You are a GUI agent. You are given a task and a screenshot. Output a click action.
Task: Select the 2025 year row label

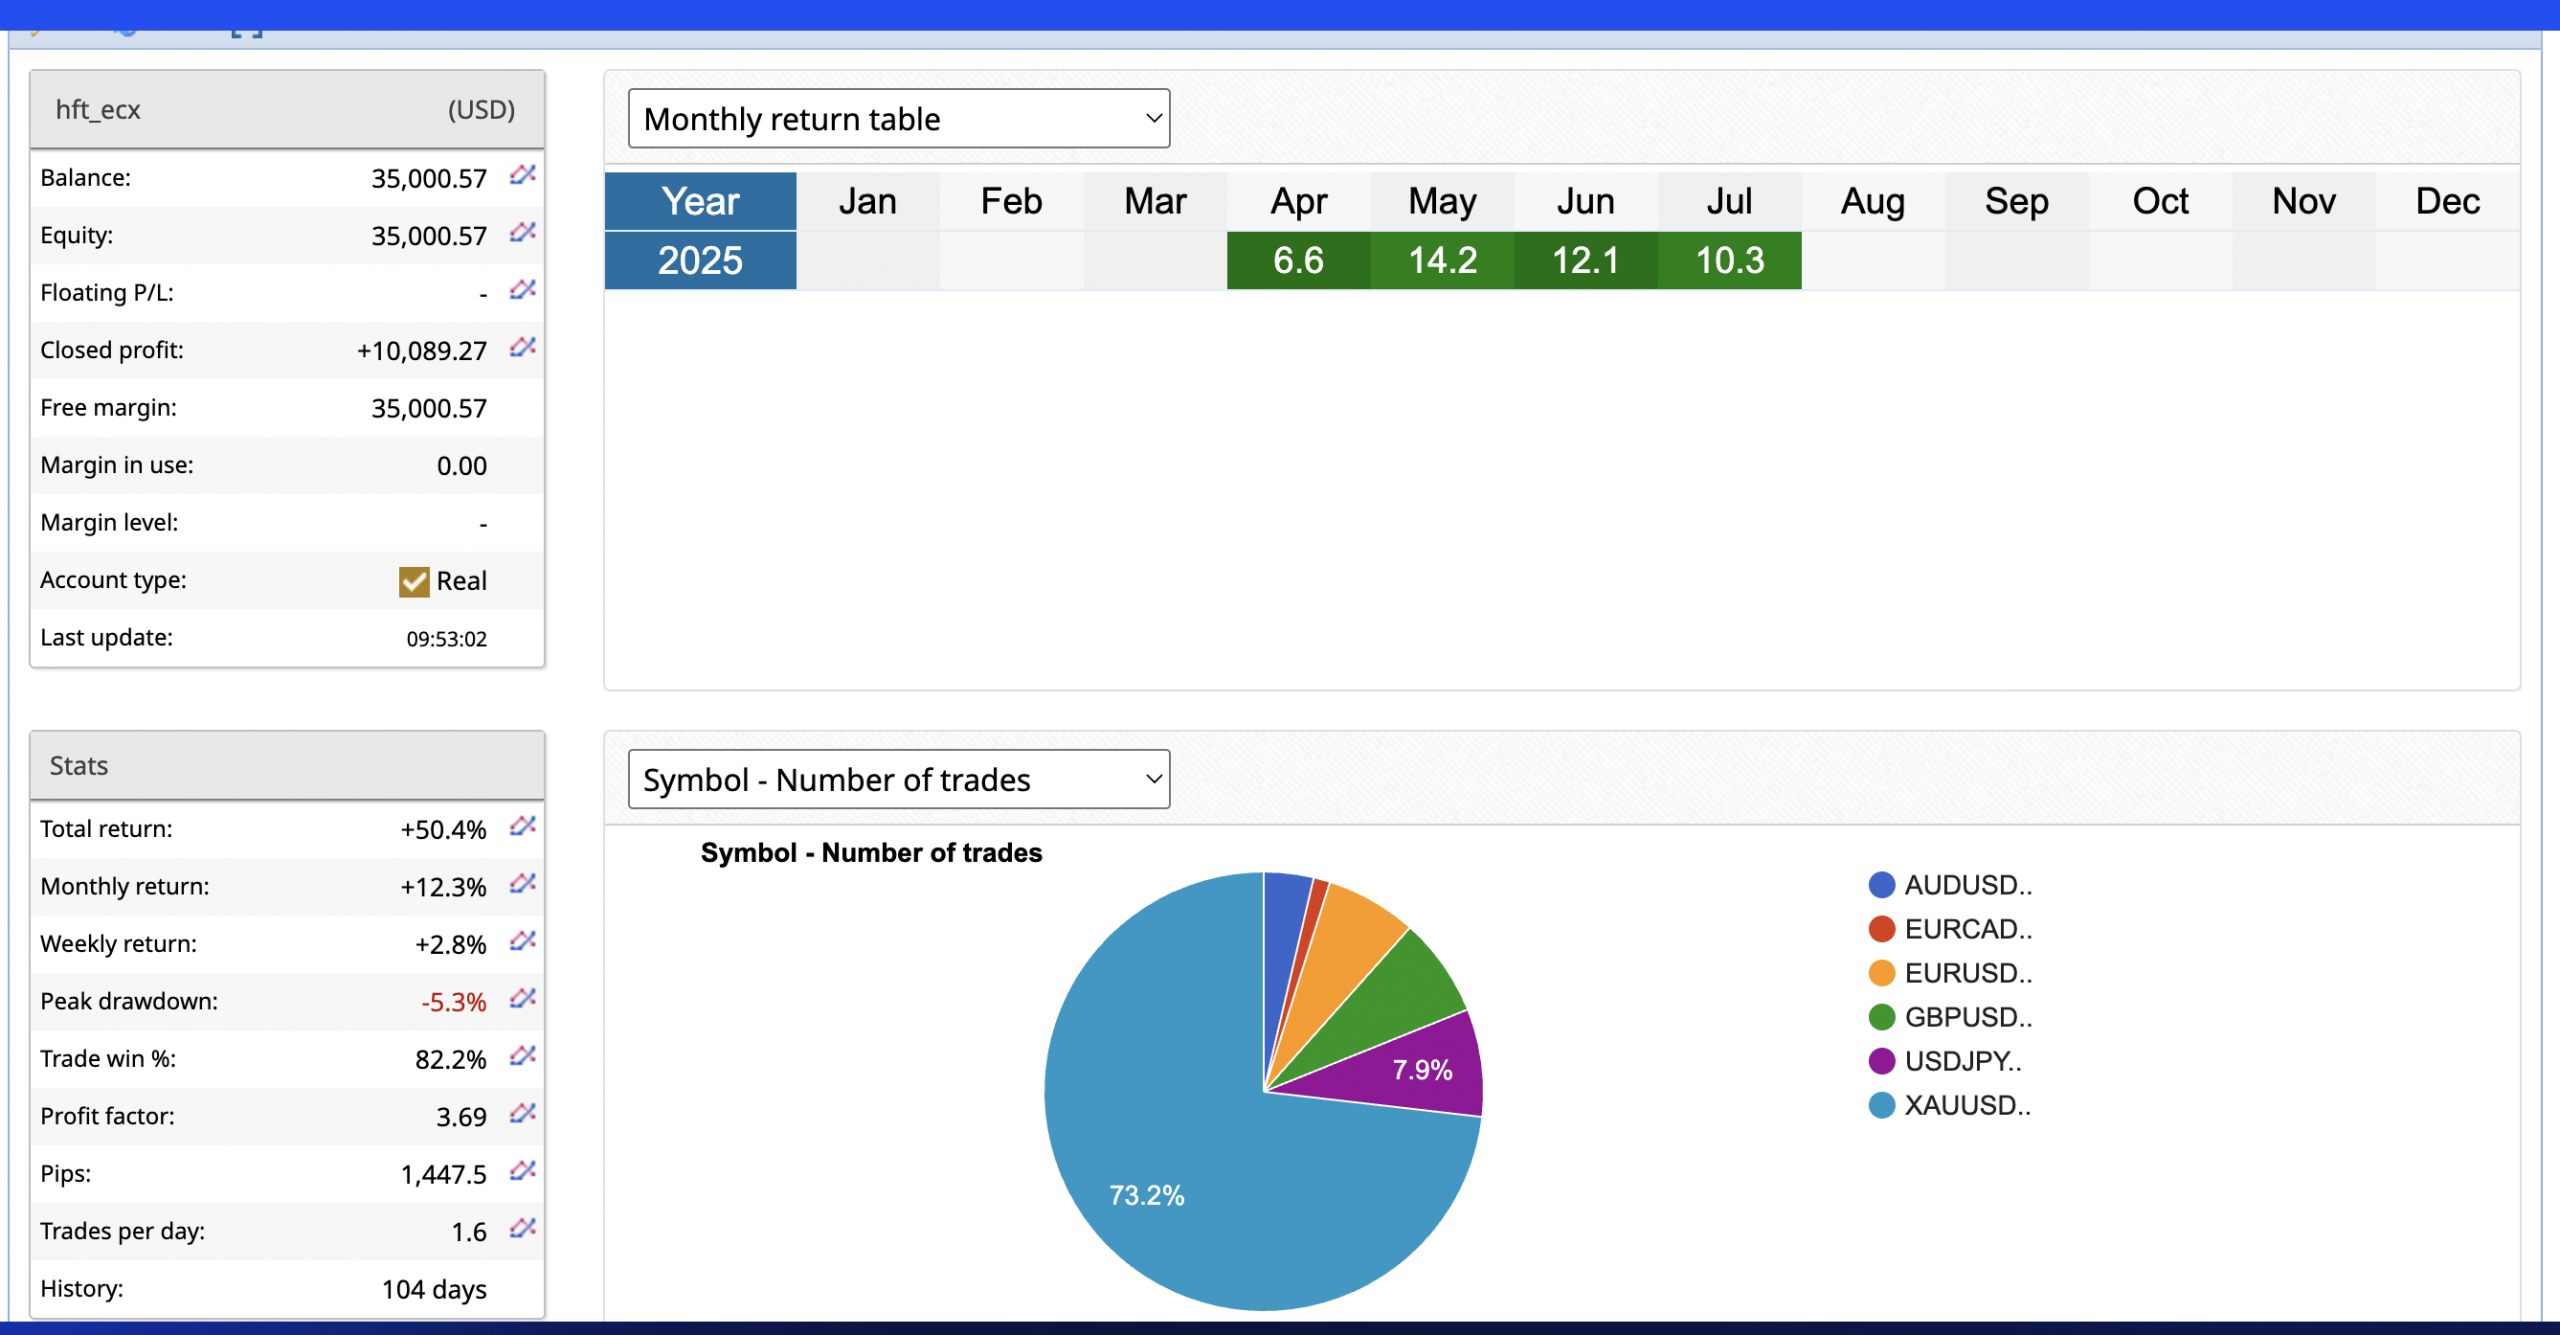[700, 261]
